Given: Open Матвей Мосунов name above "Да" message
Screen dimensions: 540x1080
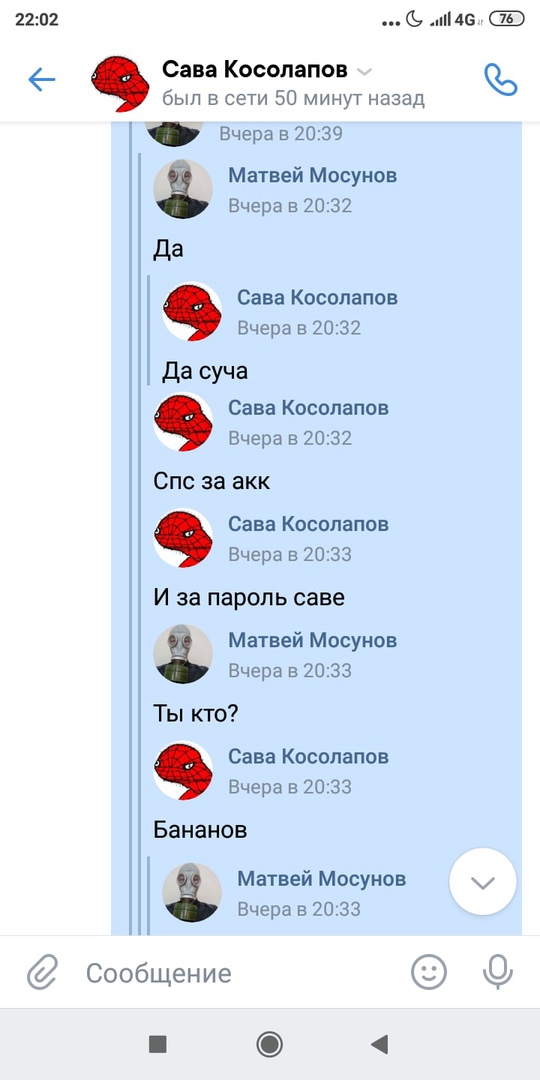Looking at the screenshot, I should click(x=313, y=176).
